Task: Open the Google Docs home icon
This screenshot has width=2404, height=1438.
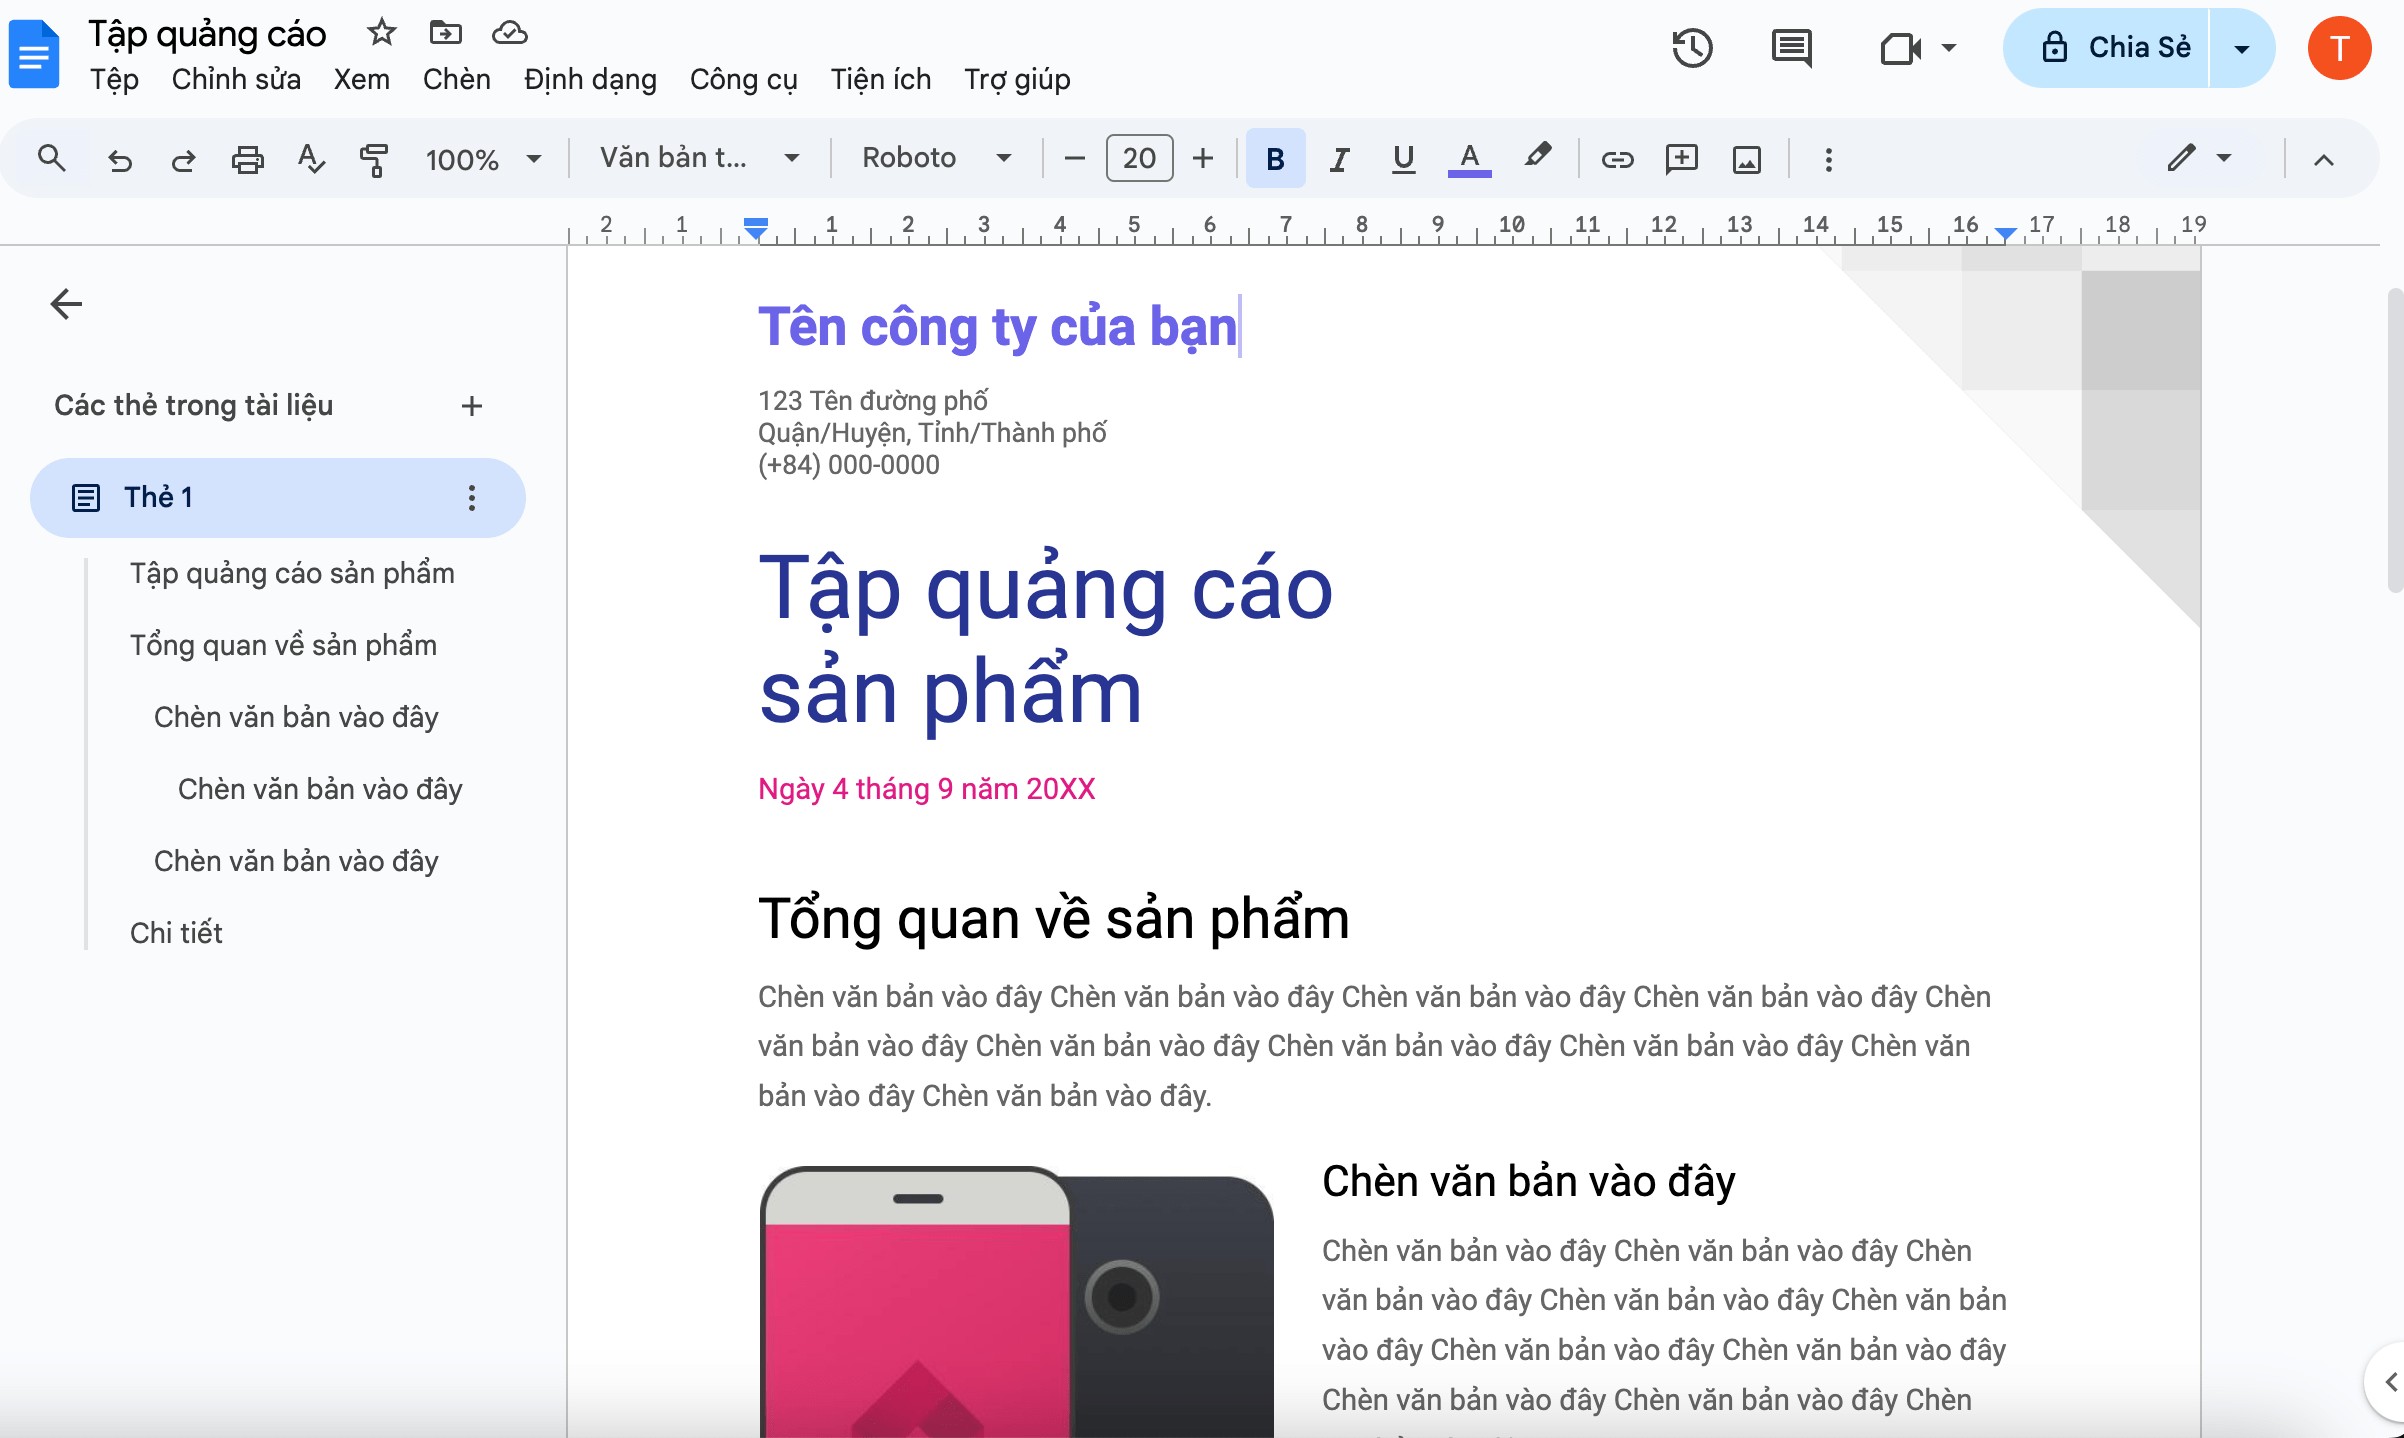Action: pos(34,55)
